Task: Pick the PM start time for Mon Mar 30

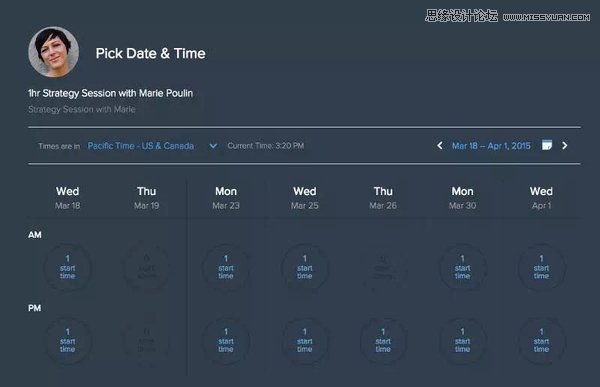Action: click(x=462, y=340)
